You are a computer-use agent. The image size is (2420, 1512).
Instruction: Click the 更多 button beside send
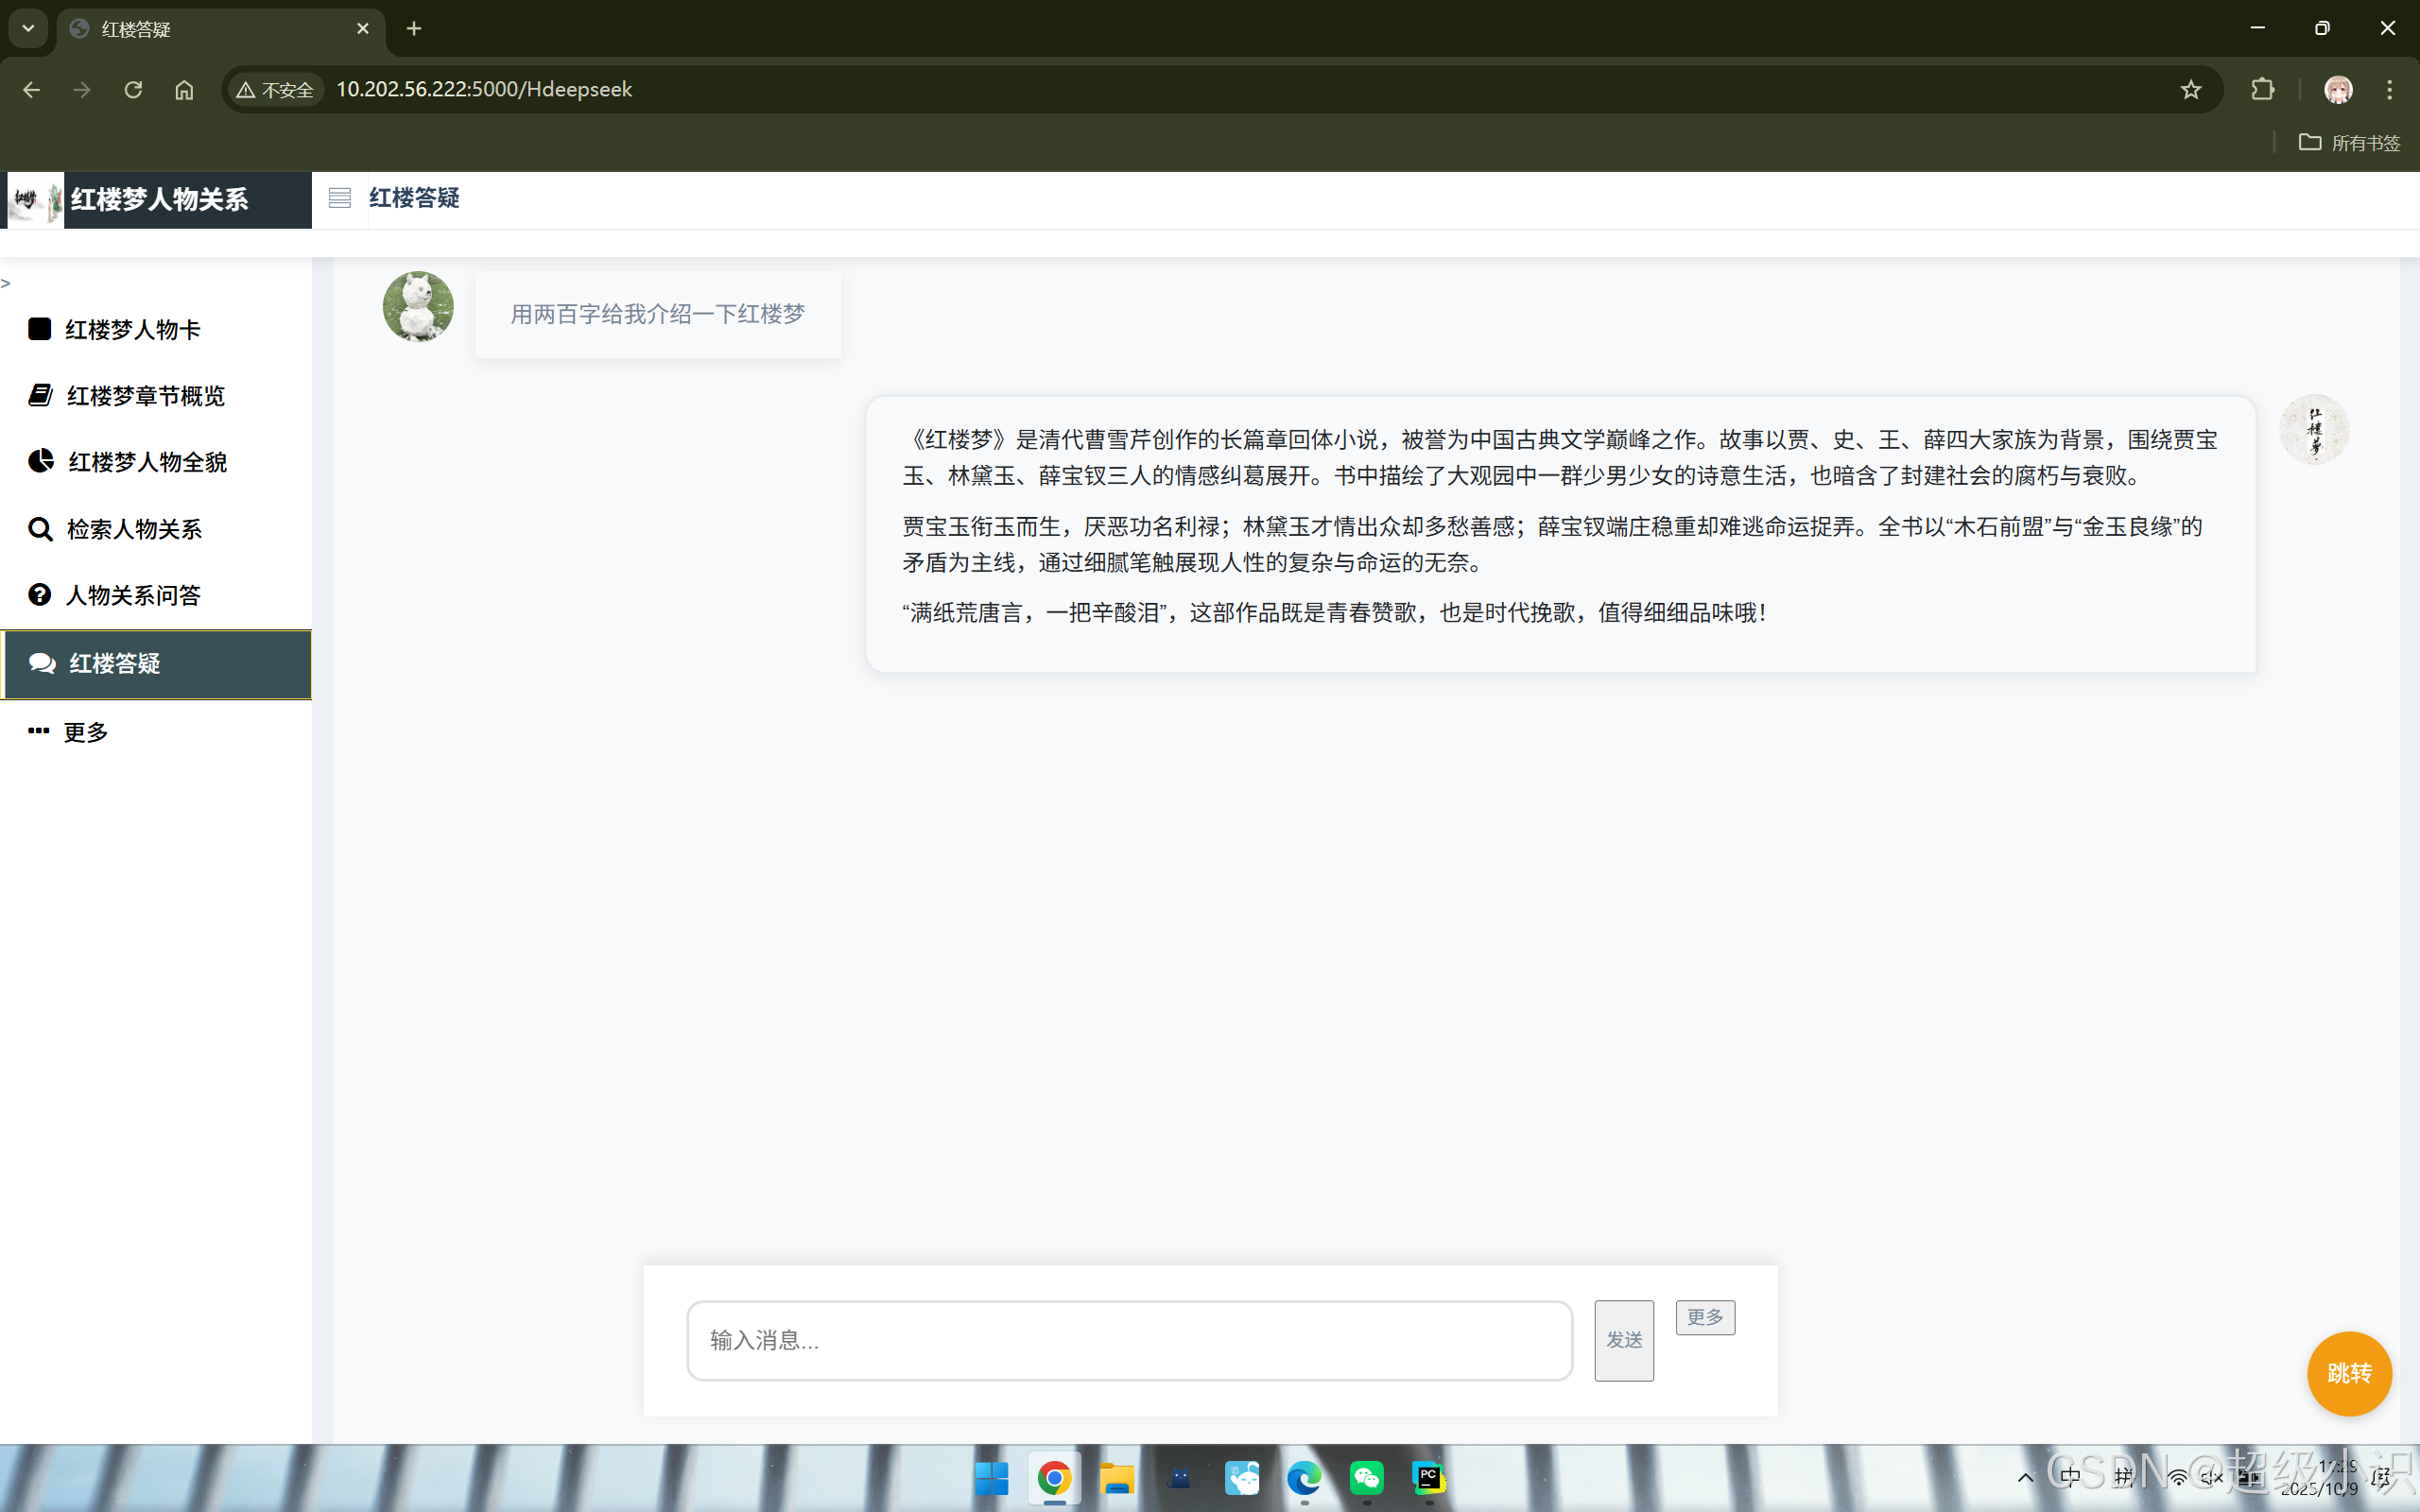(x=1704, y=1317)
